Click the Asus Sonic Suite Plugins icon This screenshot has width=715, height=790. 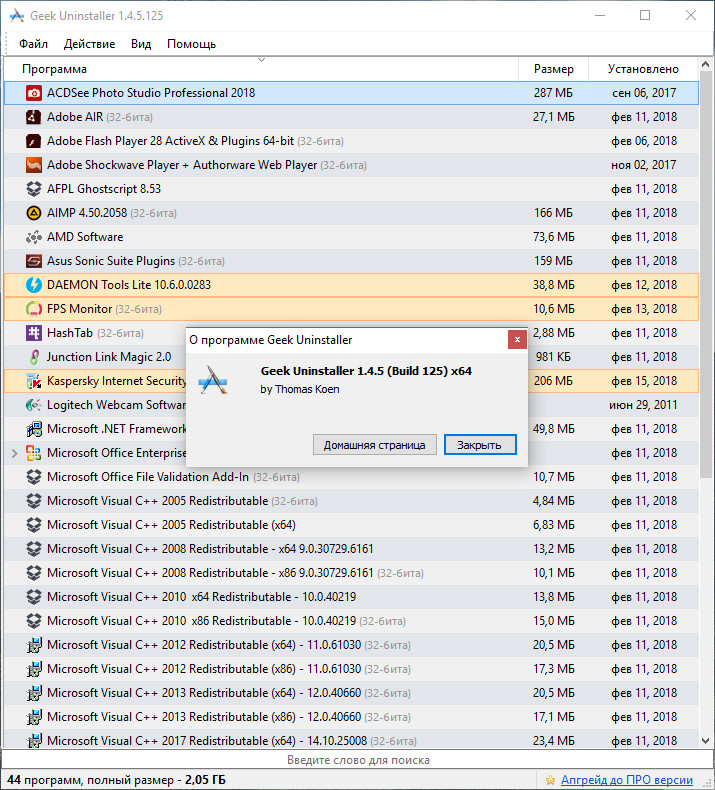click(x=34, y=261)
